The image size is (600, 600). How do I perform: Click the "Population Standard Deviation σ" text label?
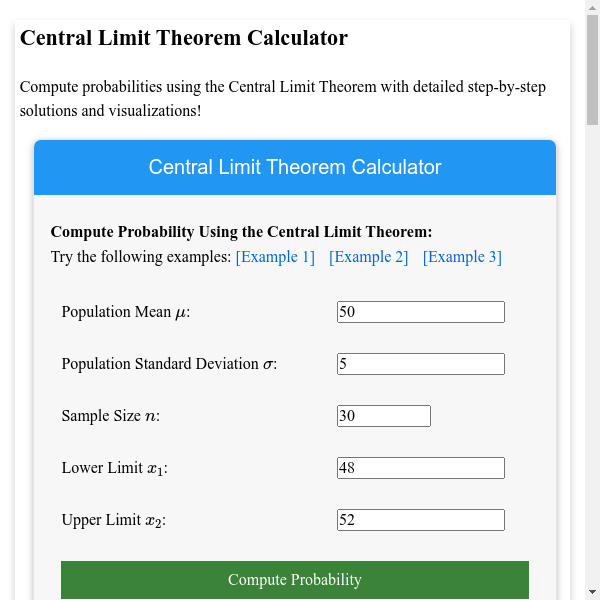[169, 364]
